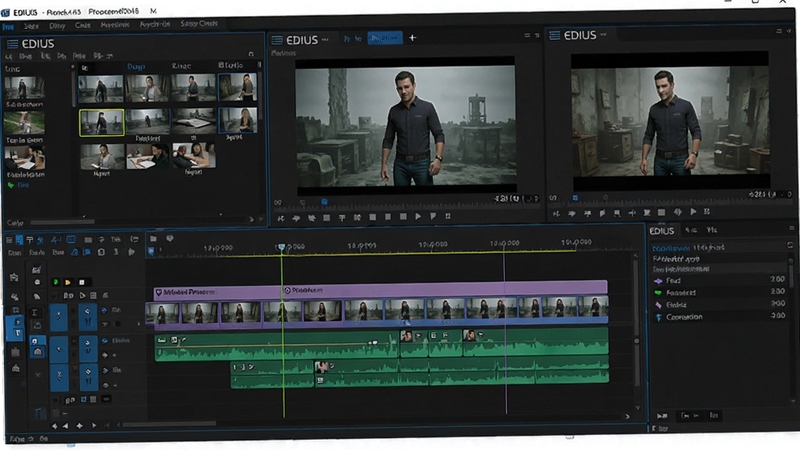Screen dimensions: 800x450
Task: Click the orange play-shaped button above track headers
Action: pos(68,282)
